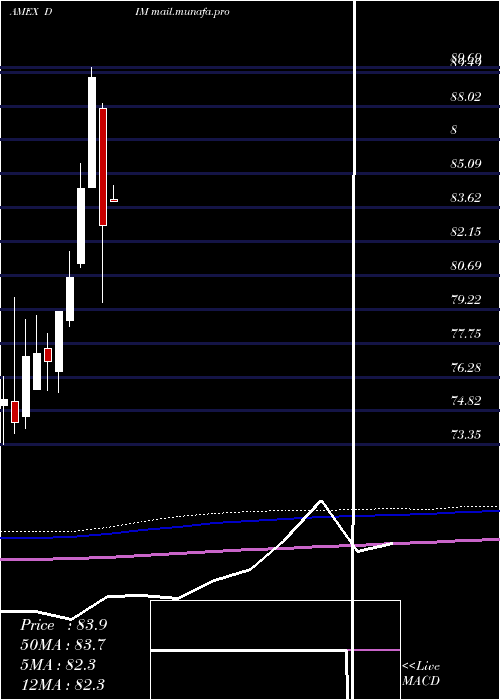Click the 74.82 price level label
This screenshot has height=700, width=500.
(x=466, y=400)
